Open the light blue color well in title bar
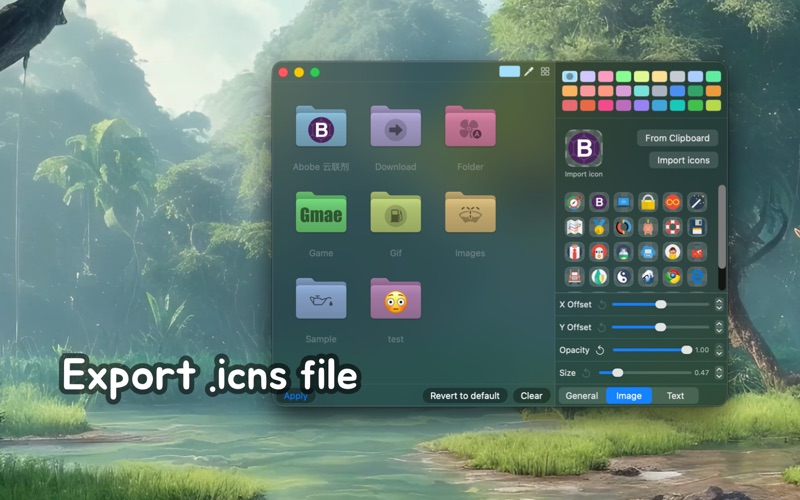The height and width of the screenshot is (500, 800). pos(509,71)
